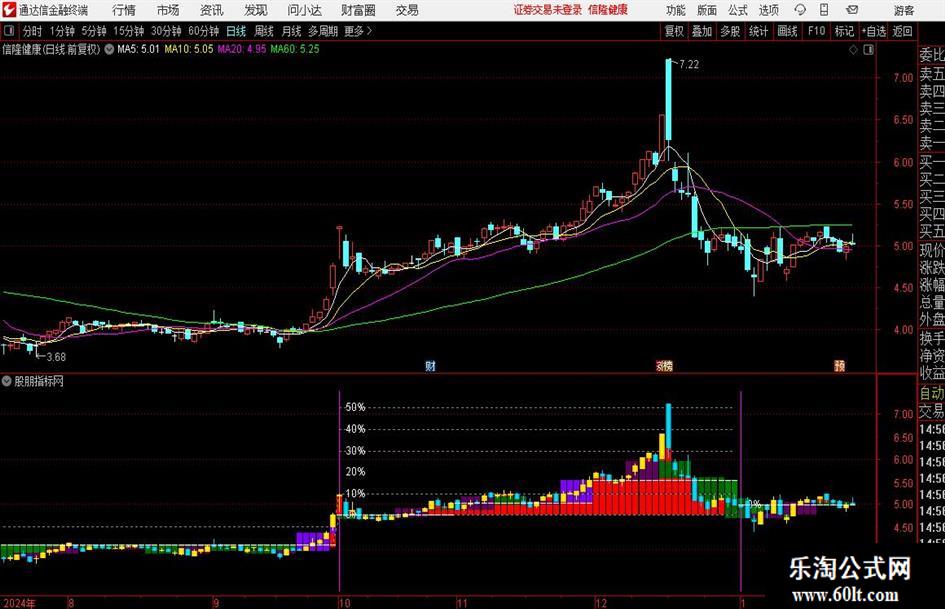Click the 50% level label in indicator
This screenshot has height=609, width=945.
(356, 408)
